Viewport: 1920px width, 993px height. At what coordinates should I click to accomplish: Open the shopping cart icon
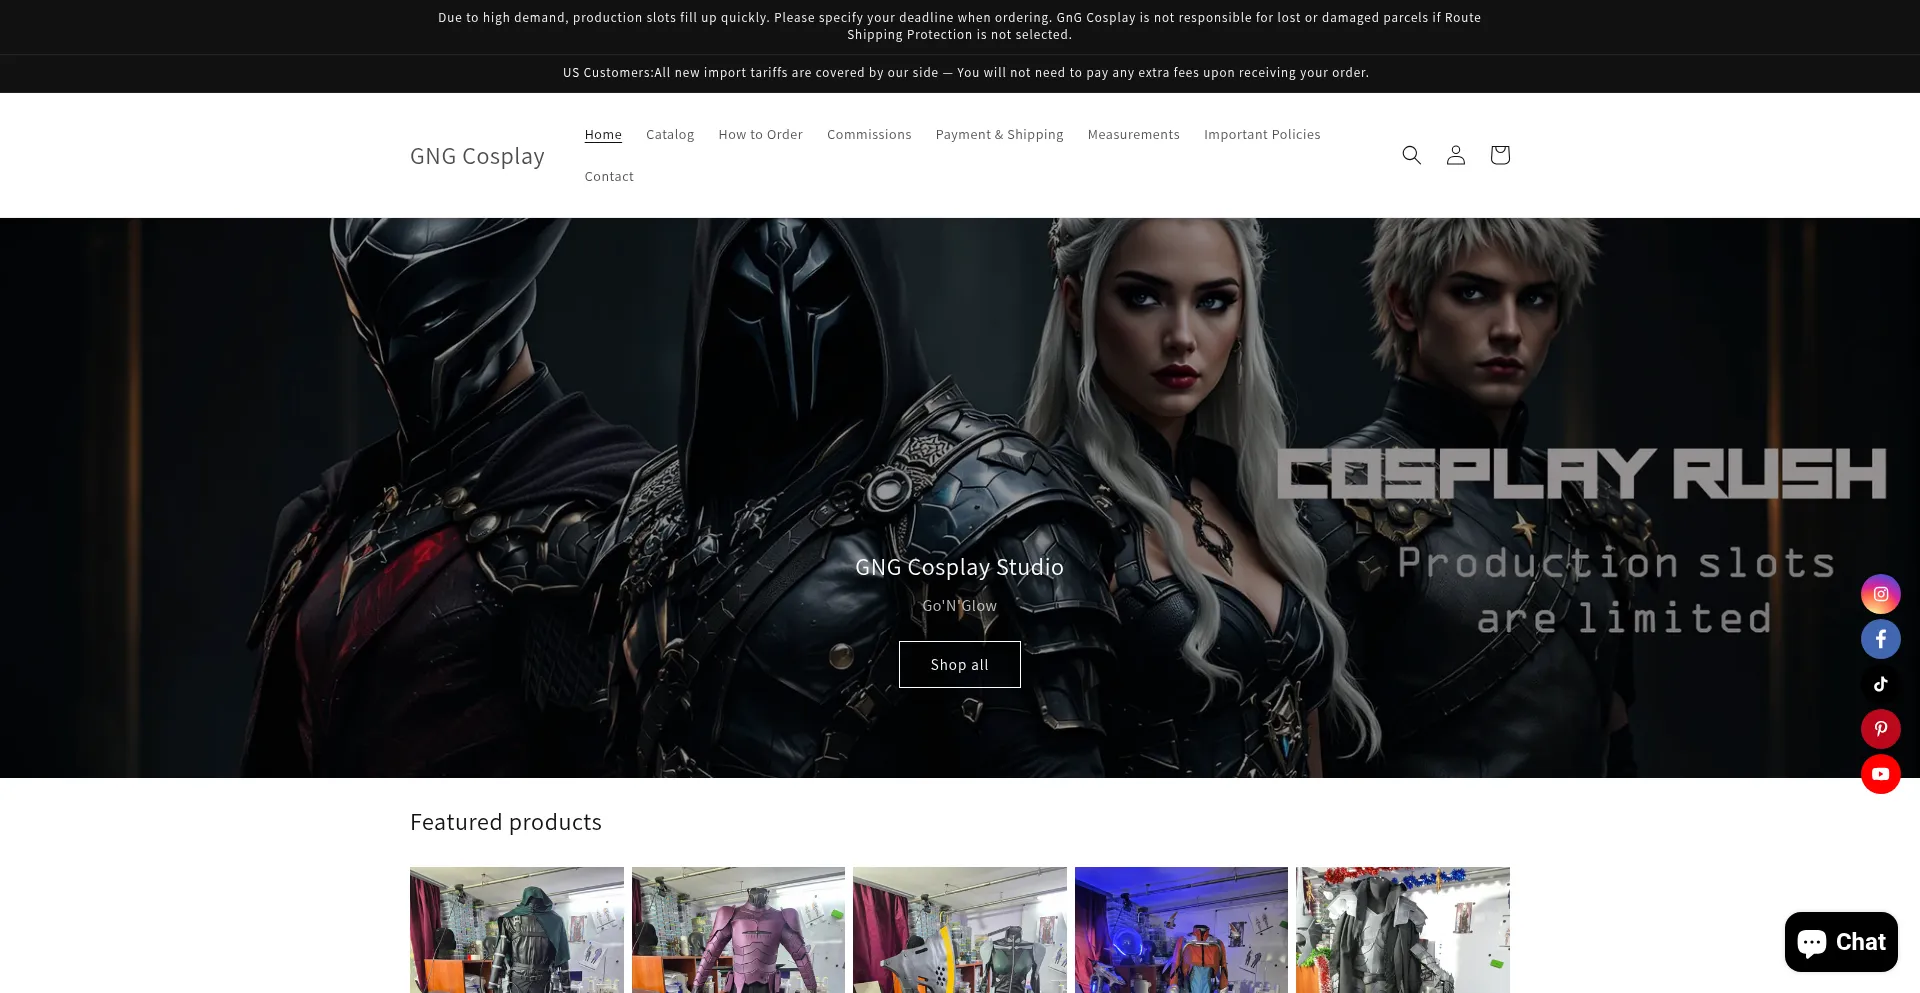pos(1499,155)
